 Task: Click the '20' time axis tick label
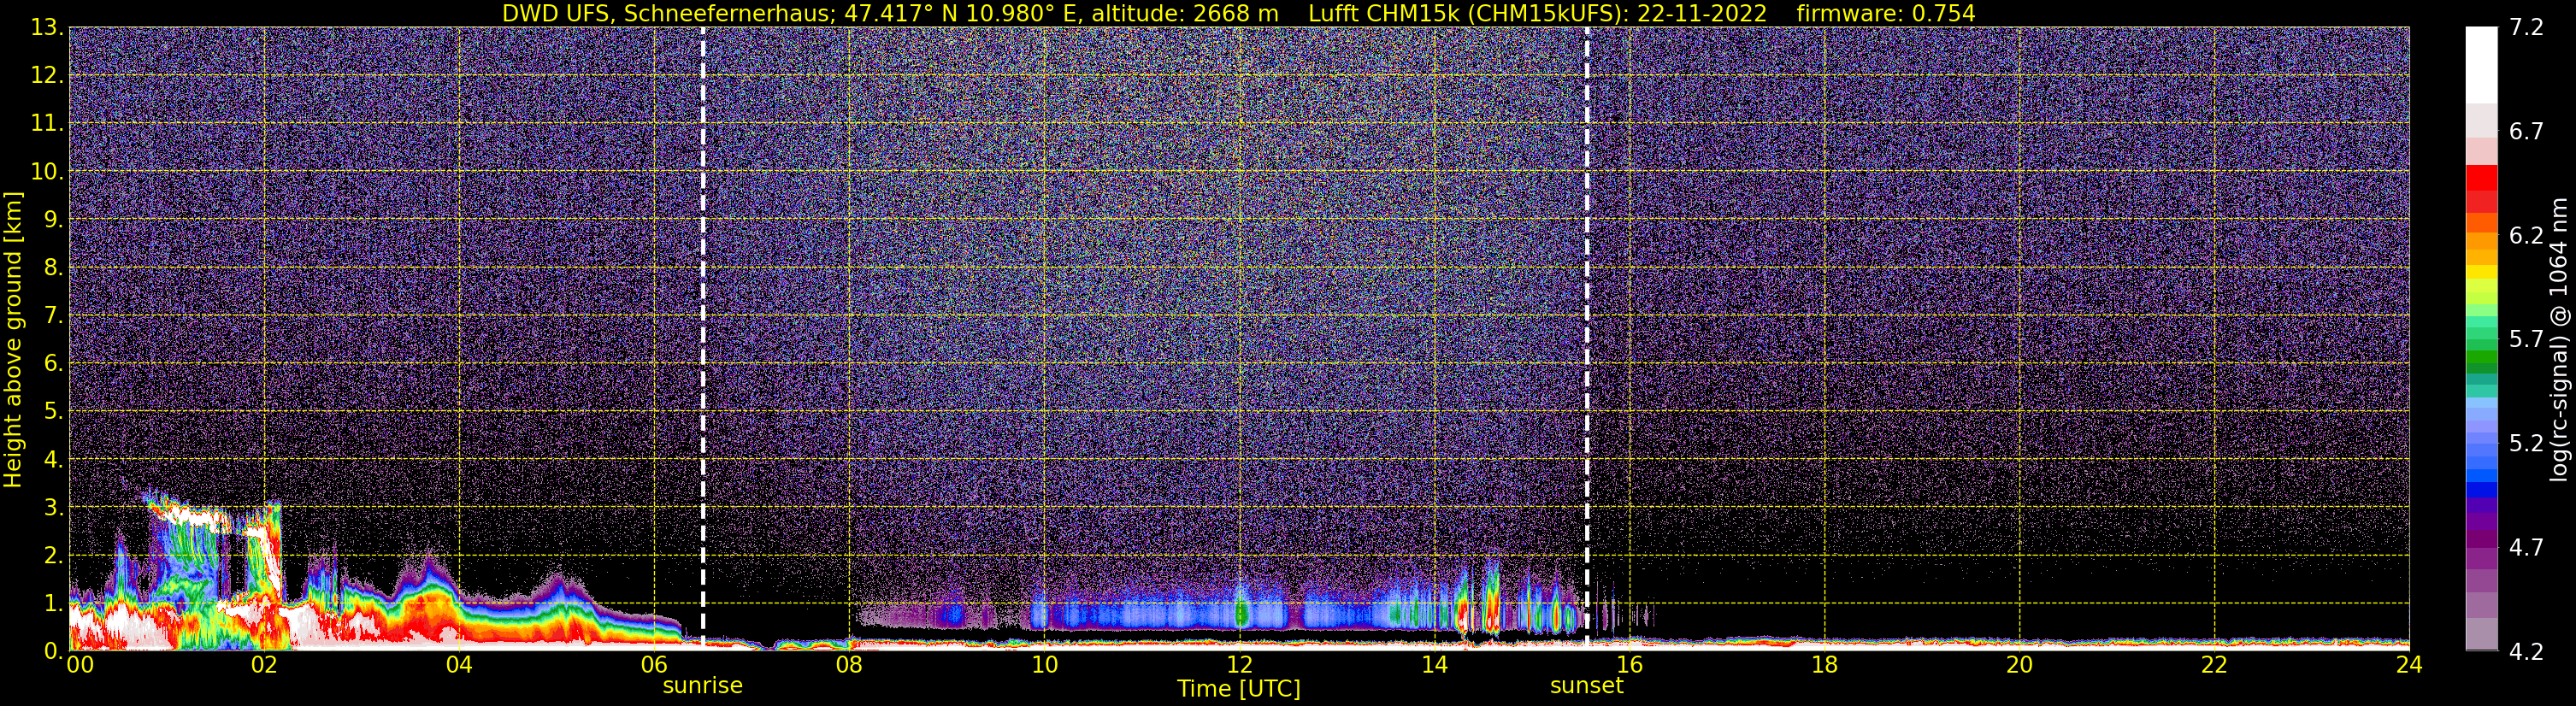pyautogui.click(x=2019, y=664)
